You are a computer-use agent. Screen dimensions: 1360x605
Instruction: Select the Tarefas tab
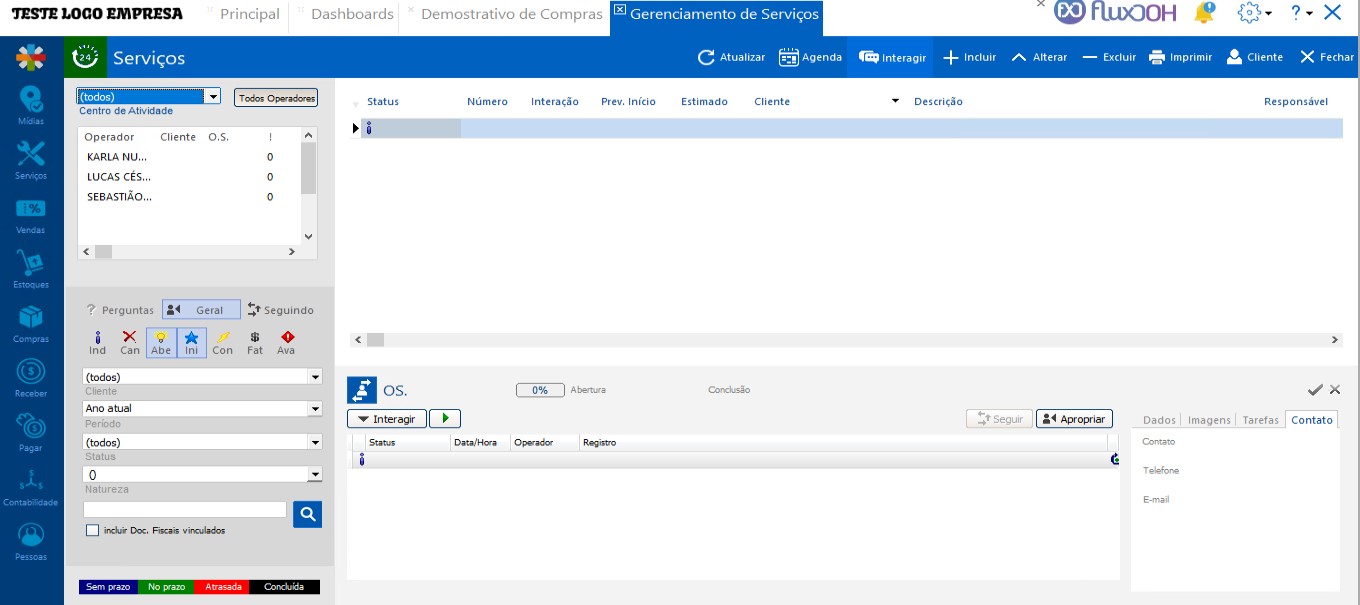1261,420
